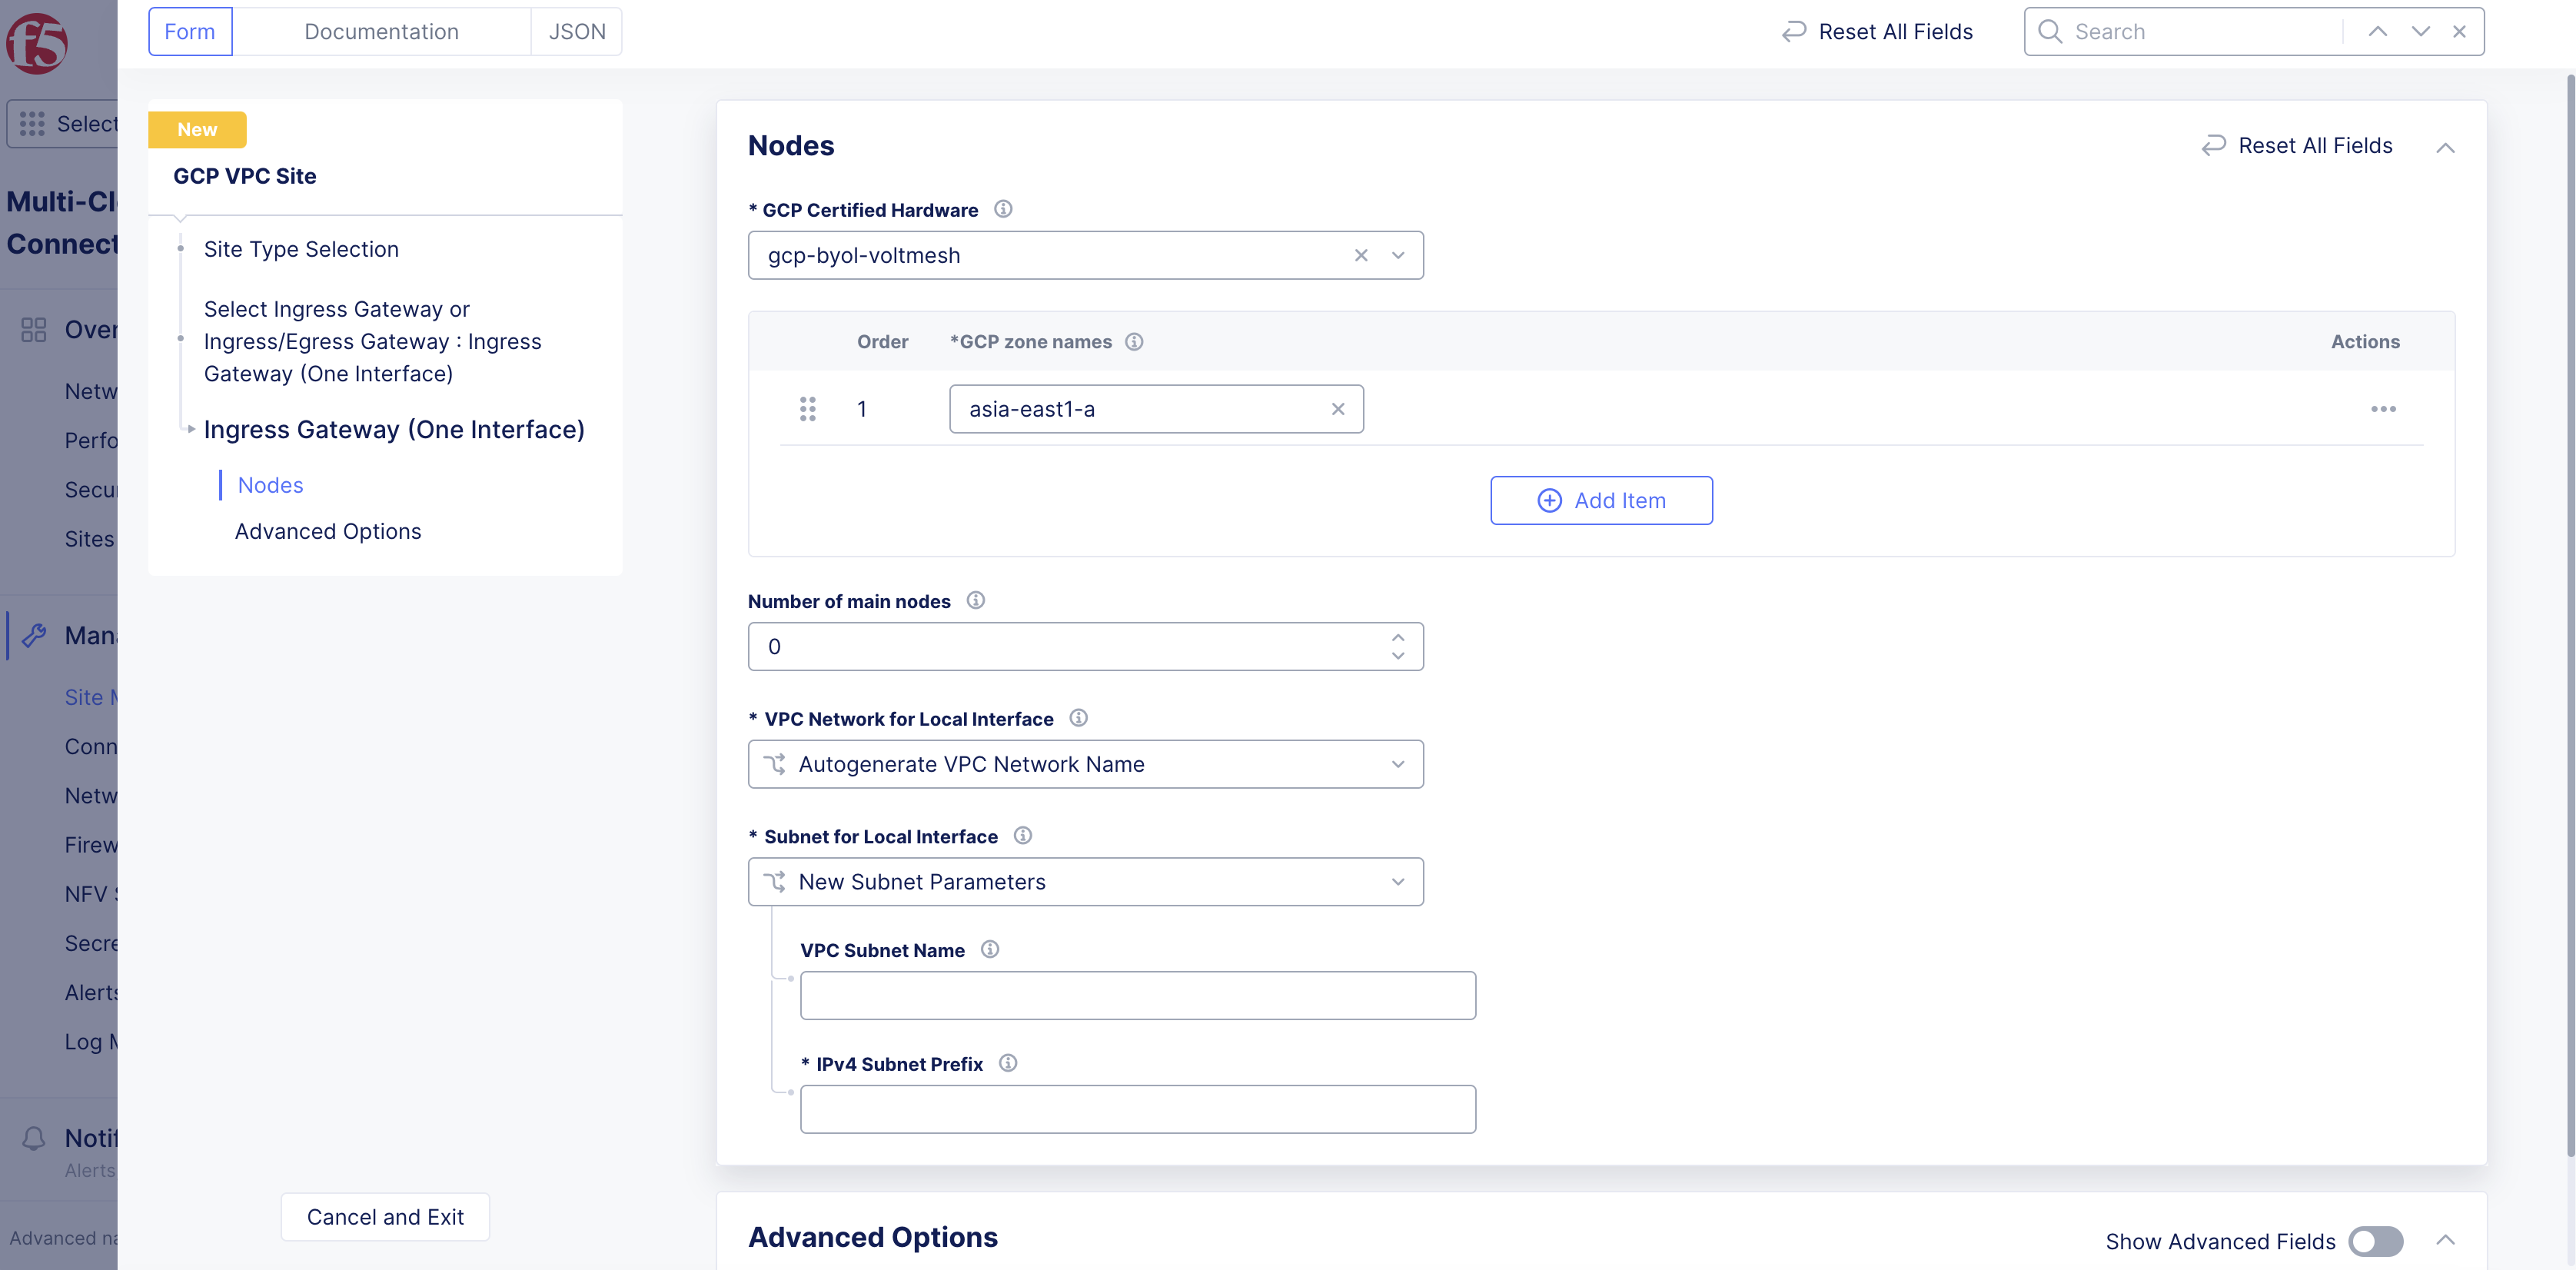Click info icon beside GCP Certified Hardware
The width and height of the screenshot is (2576, 1270).
(x=1003, y=209)
